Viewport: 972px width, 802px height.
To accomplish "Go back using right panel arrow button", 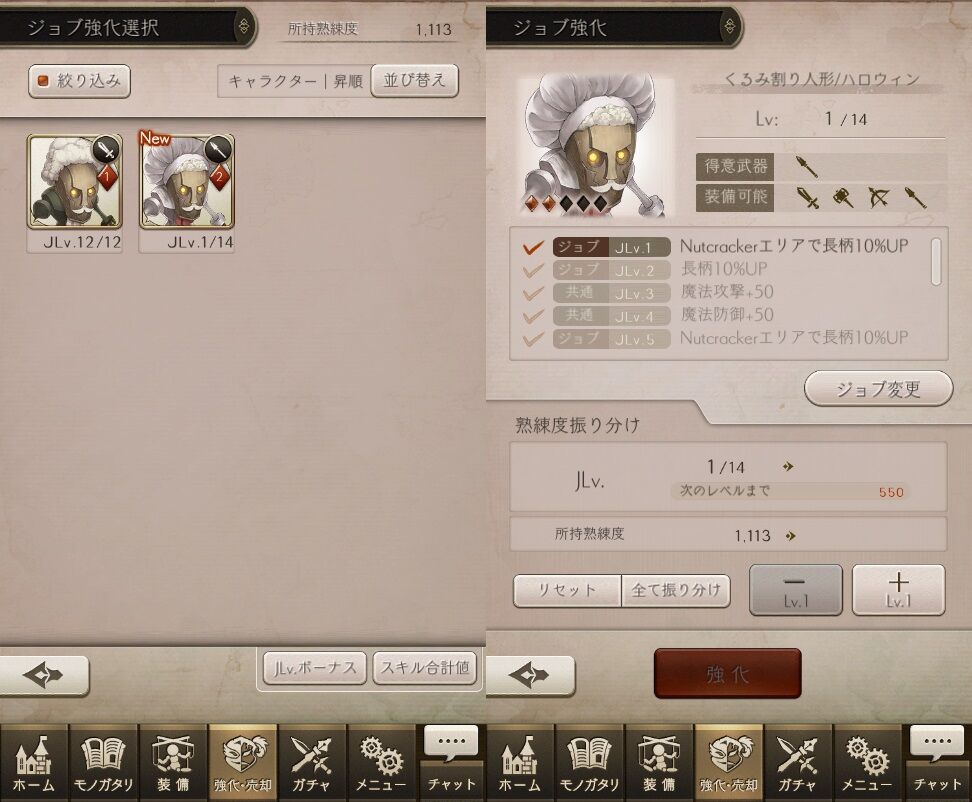I will click(530, 675).
